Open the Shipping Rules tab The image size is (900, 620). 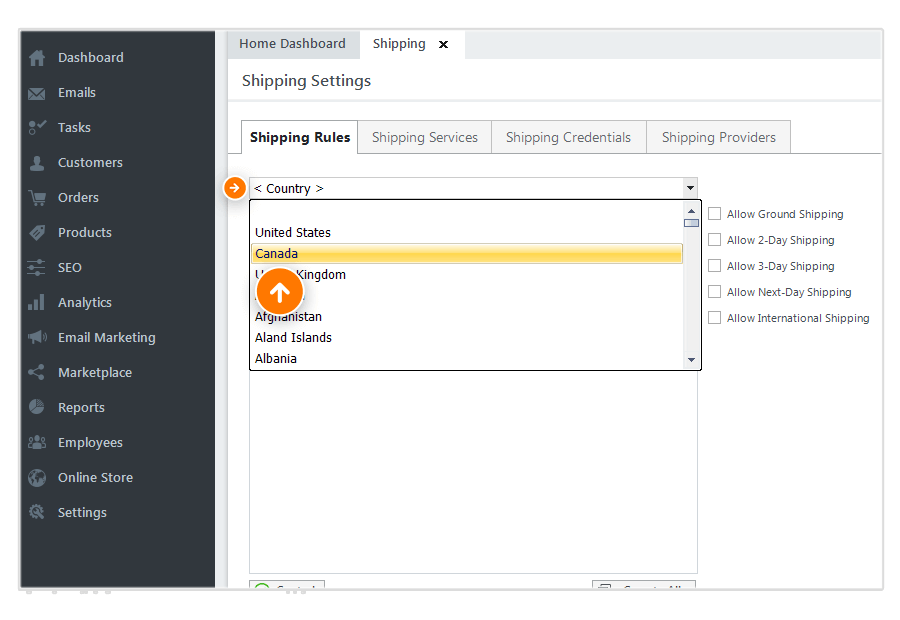point(300,137)
